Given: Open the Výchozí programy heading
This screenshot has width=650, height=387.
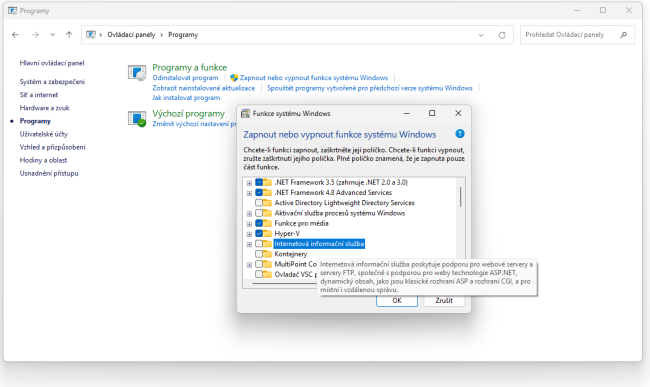Looking at the screenshot, I should pos(188,113).
